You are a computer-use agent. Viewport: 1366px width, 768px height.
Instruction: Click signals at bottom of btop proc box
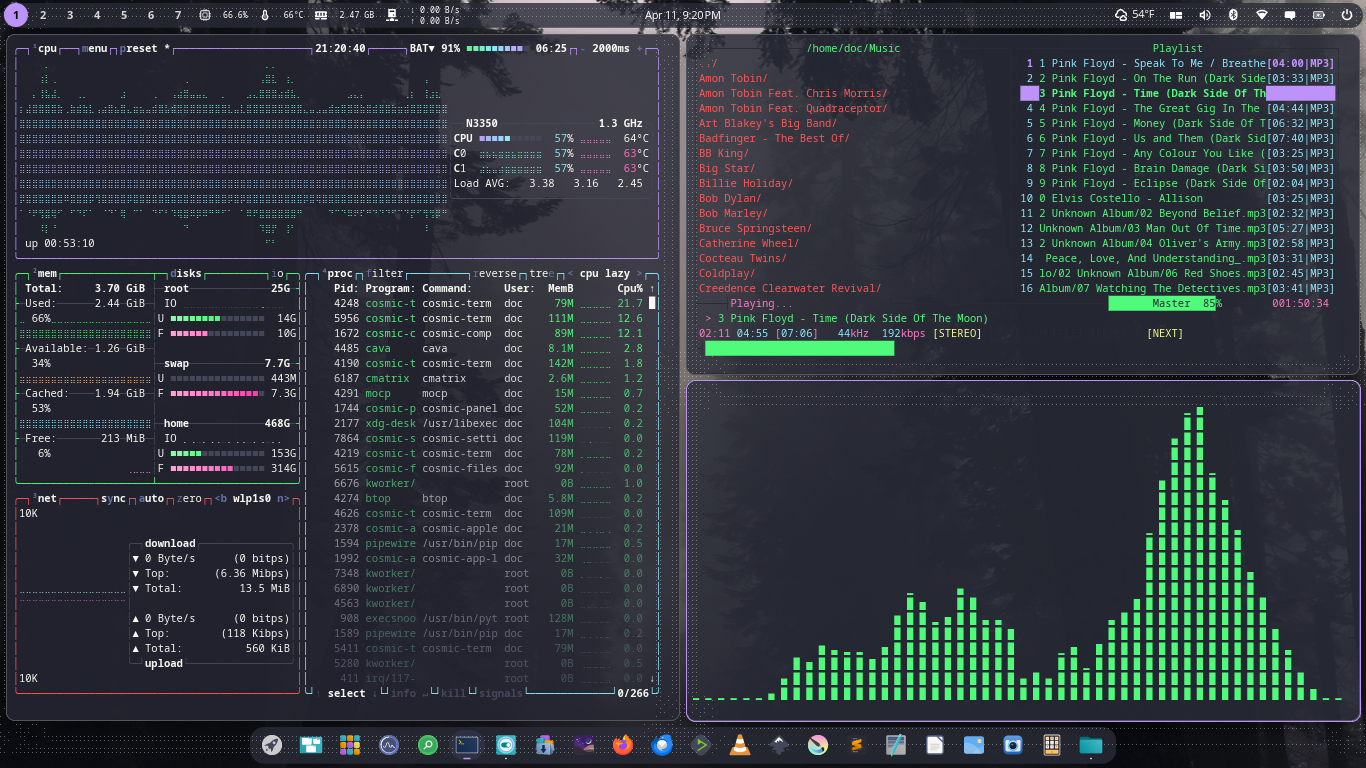(x=500, y=693)
